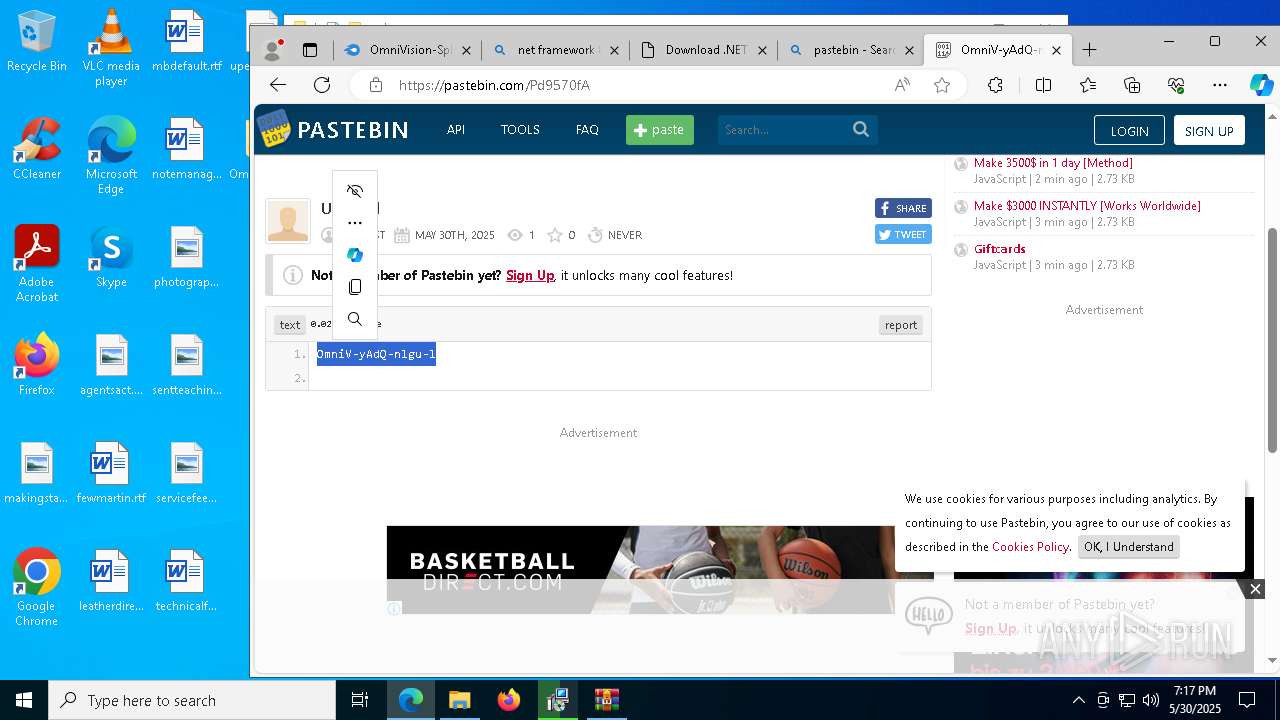Screen dimensions: 1280x720
Task: Click Pastebin LOGIN button
Action: point(1129,131)
